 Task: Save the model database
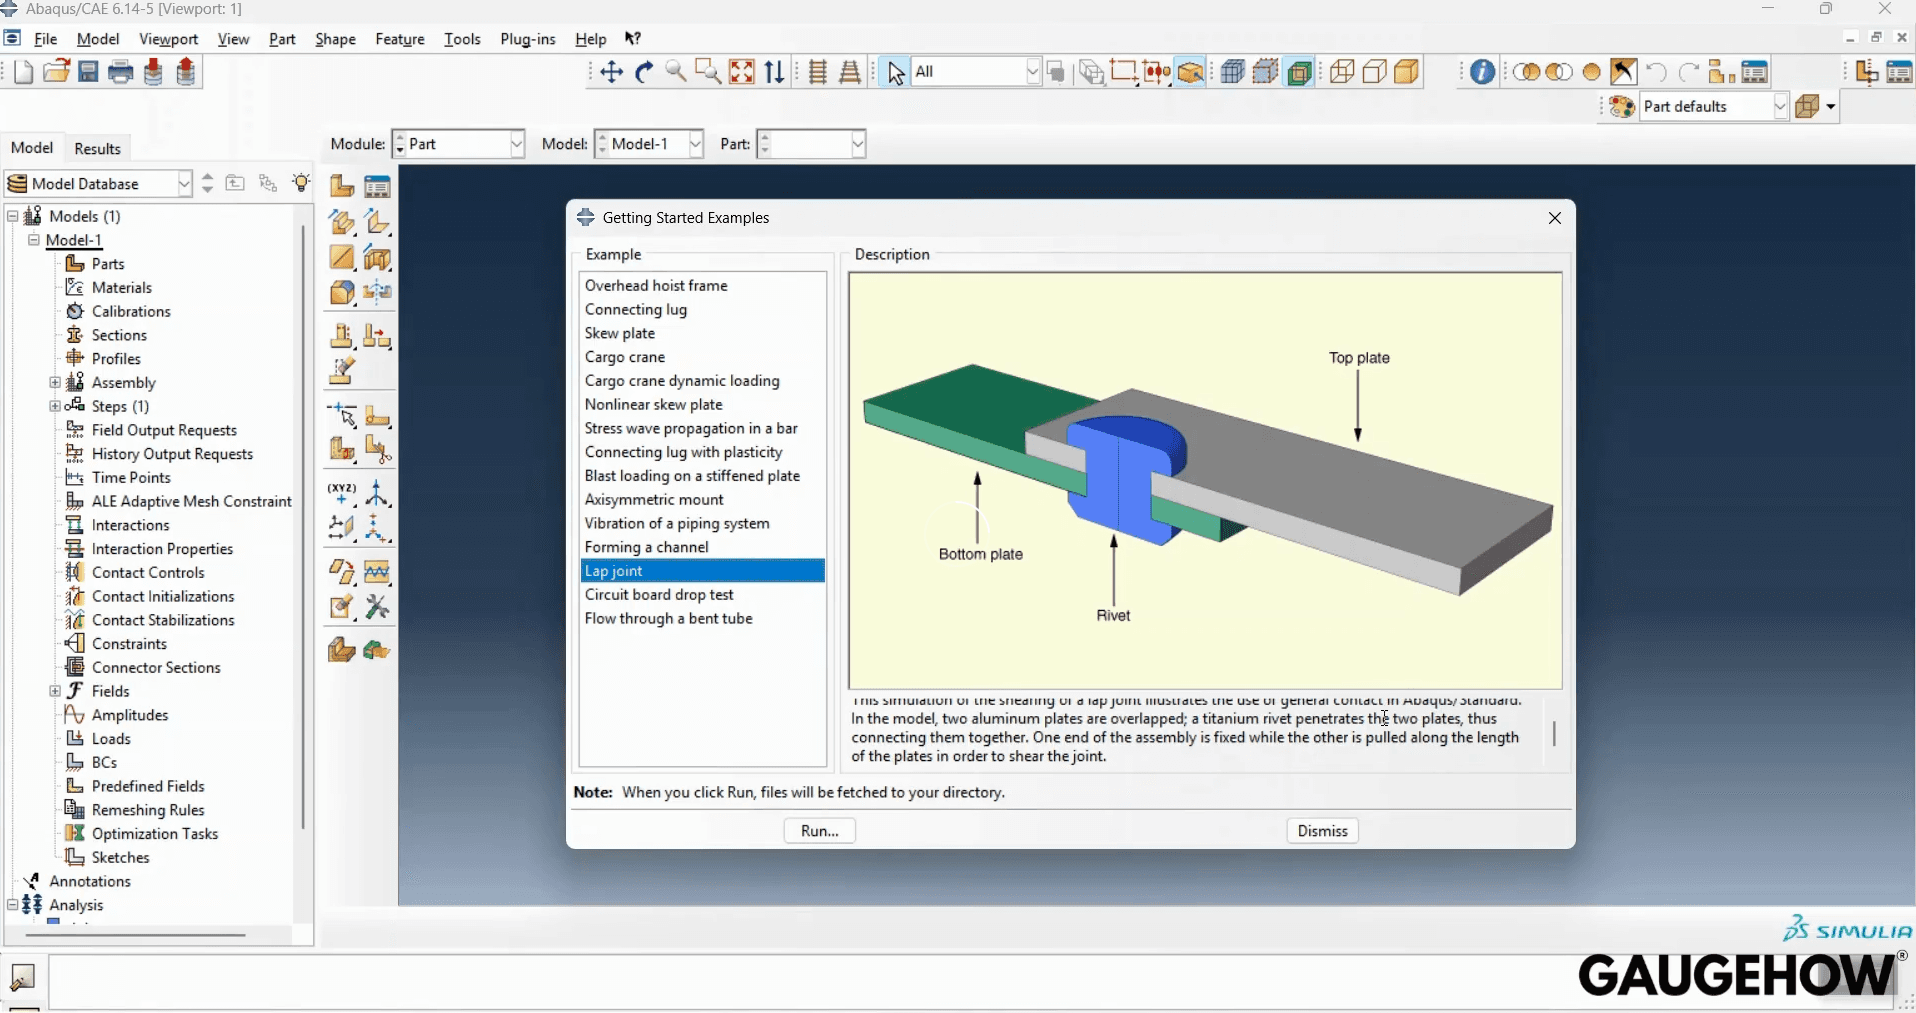[88, 71]
